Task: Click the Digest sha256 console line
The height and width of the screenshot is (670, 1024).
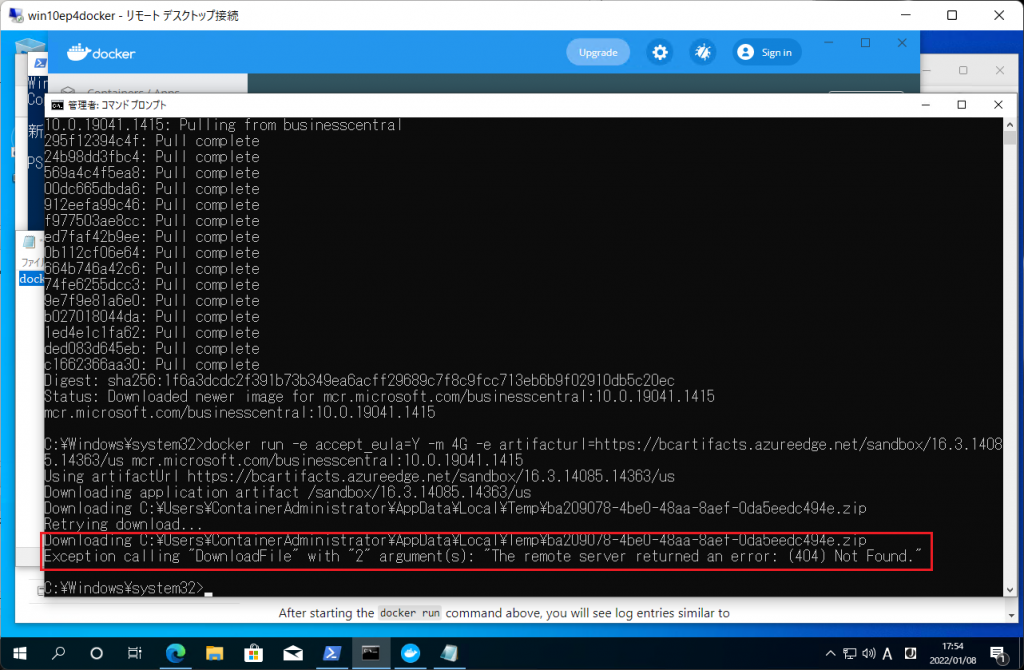Action: click(x=359, y=381)
